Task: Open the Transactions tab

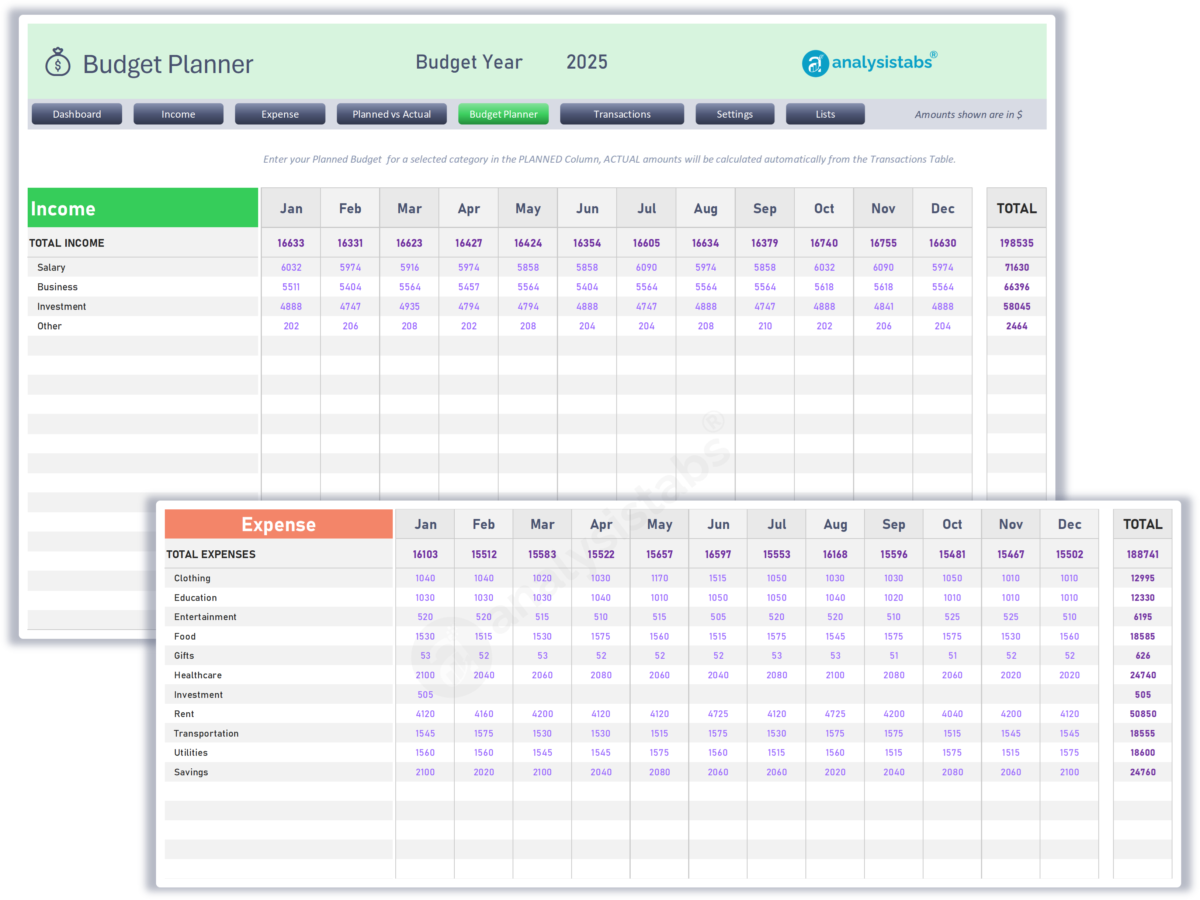Action: (621, 113)
